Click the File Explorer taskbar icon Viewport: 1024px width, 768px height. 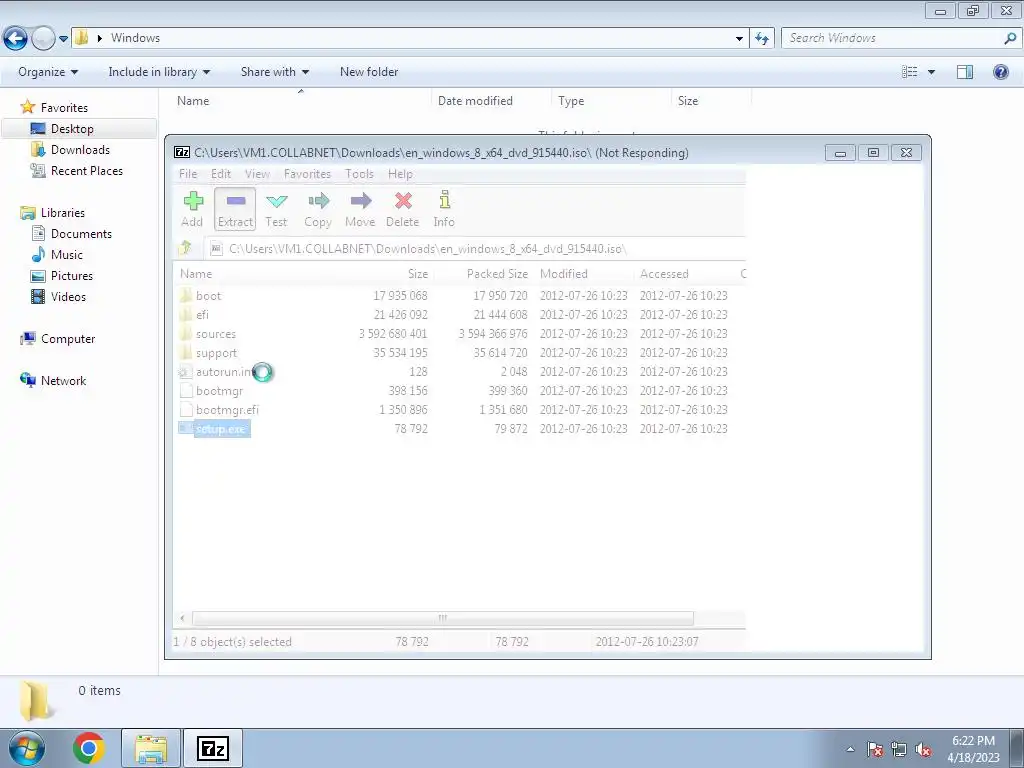[151, 748]
